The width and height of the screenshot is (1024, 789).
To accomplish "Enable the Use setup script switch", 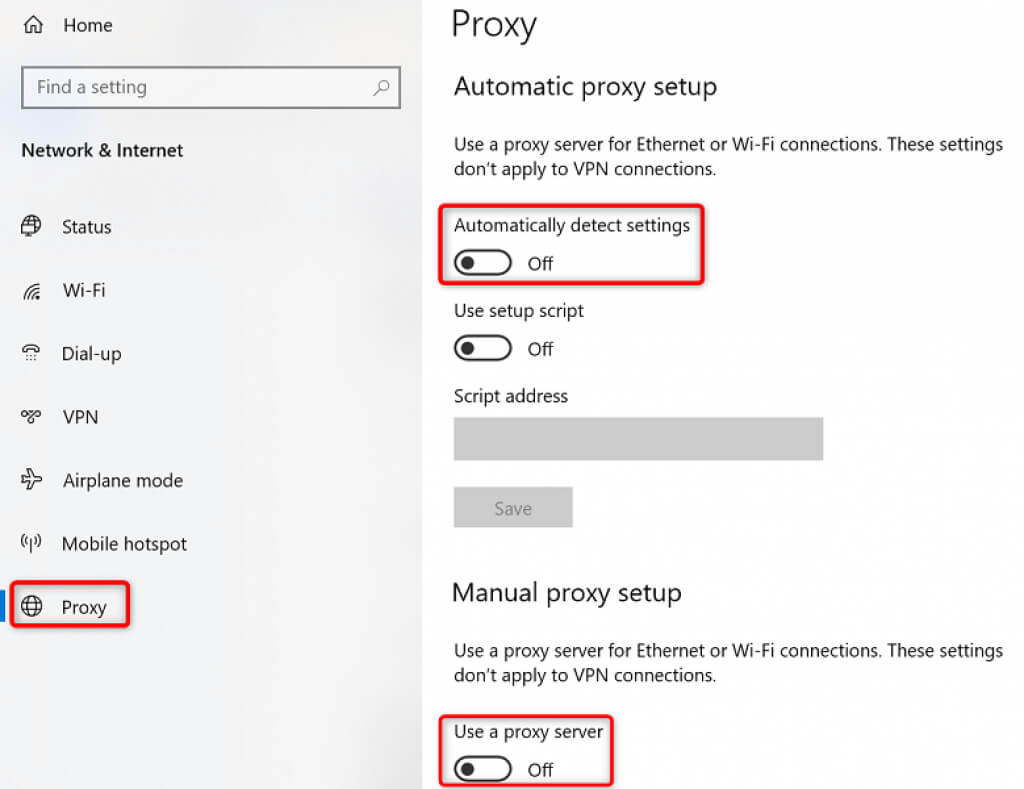I will click(482, 349).
